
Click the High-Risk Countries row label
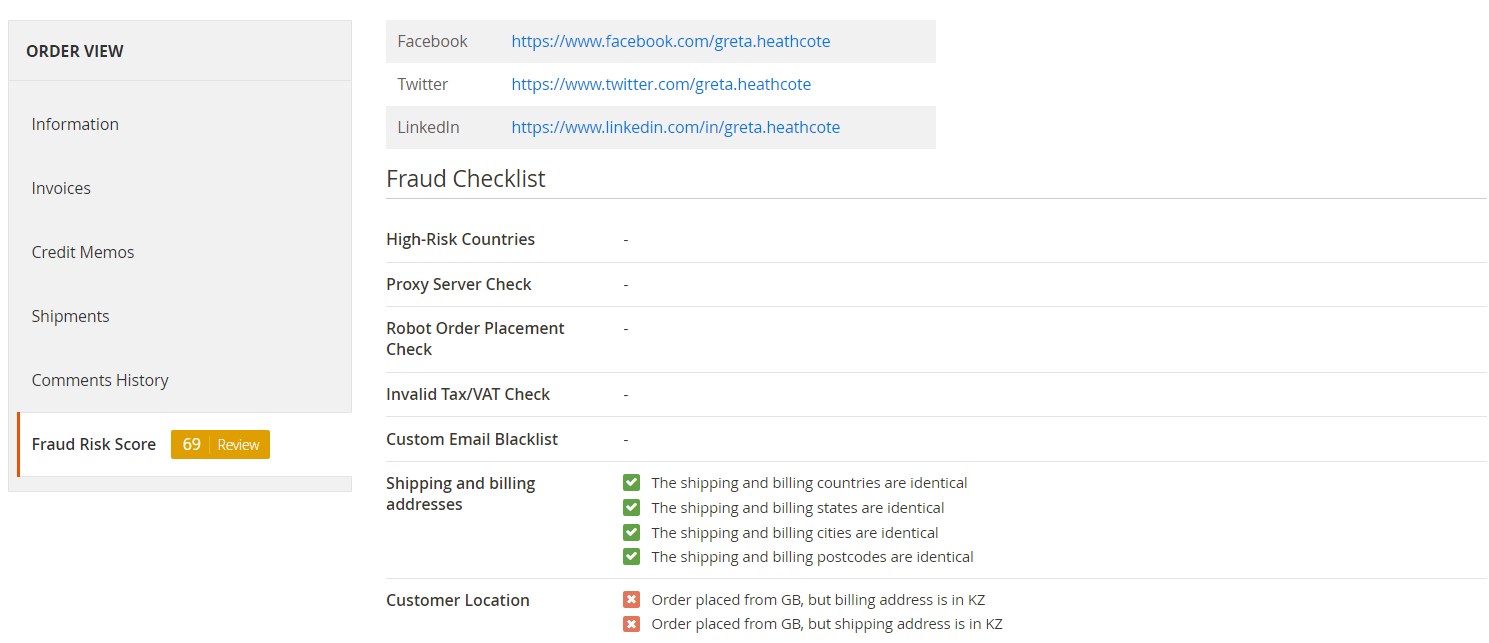pos(460,239)
